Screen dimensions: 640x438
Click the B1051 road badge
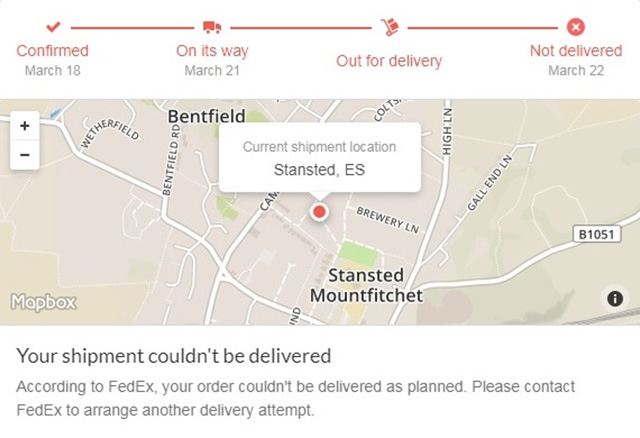pyautogui.click(x=594, y=233)
